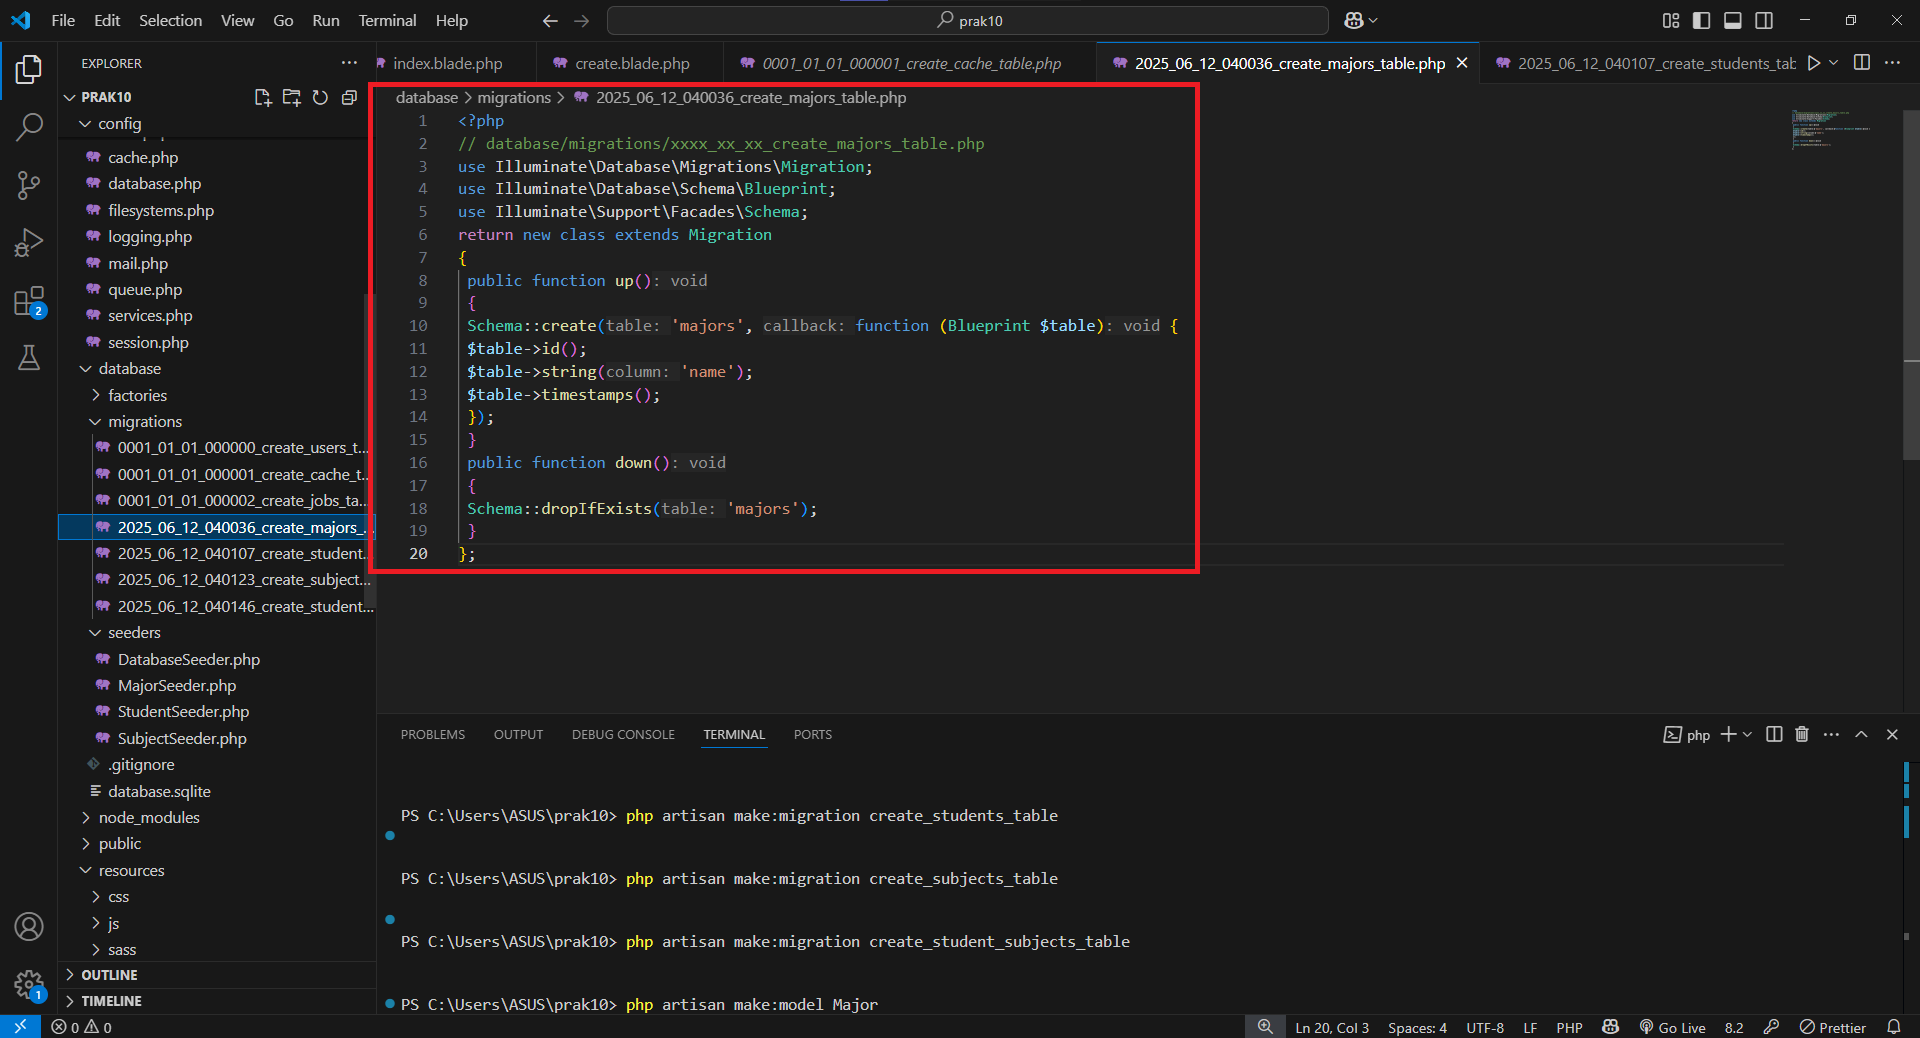Create a new file in the Explorer
Screen dimensions: 1920x1038
point(262,97)
